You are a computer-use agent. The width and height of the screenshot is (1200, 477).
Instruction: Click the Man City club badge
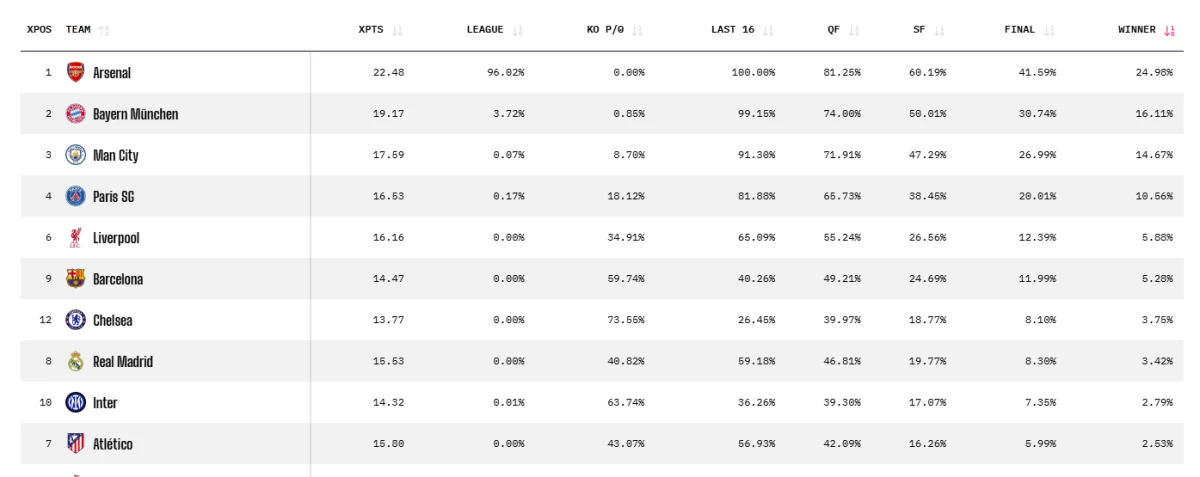click(x=76, y=155)
